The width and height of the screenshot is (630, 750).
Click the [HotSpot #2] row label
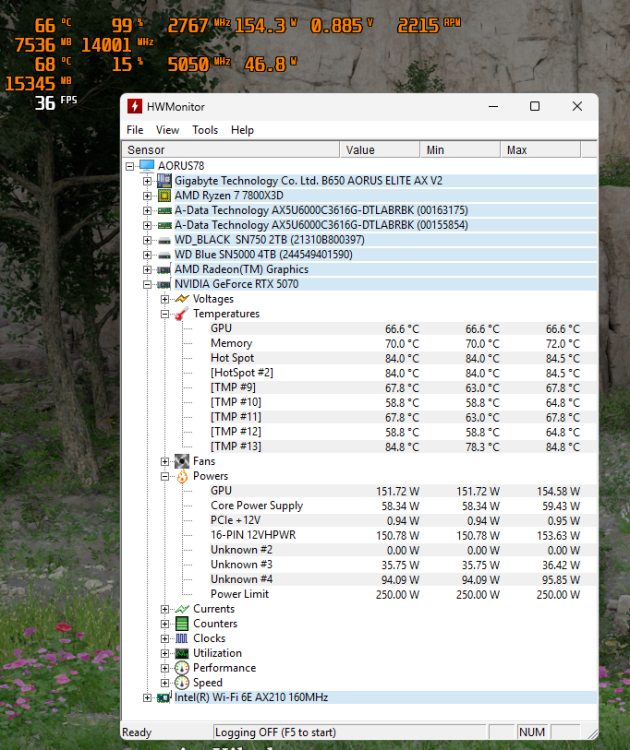tap(242, 373)
